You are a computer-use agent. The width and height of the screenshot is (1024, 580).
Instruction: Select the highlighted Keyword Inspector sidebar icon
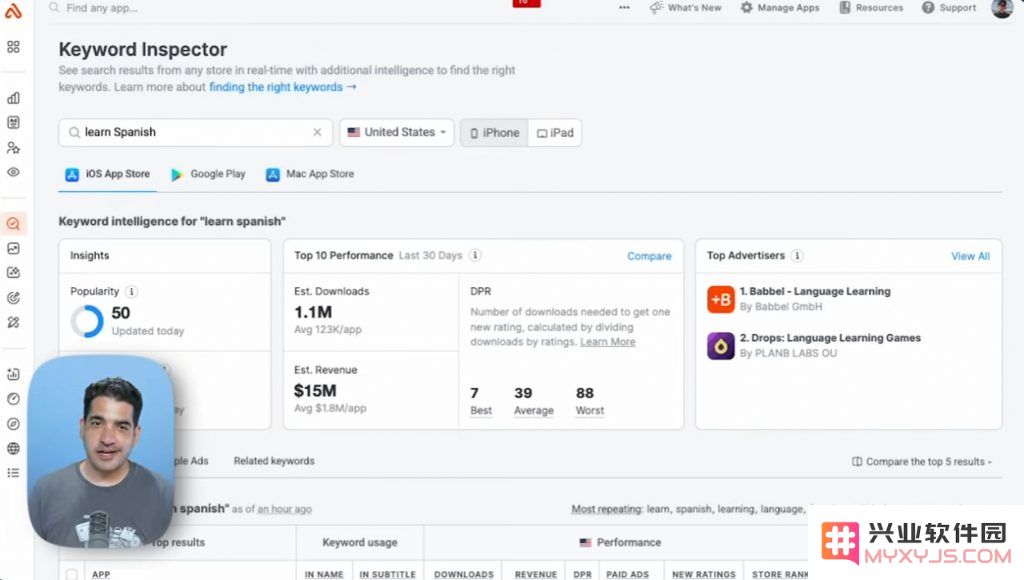(x=13, y=224)
